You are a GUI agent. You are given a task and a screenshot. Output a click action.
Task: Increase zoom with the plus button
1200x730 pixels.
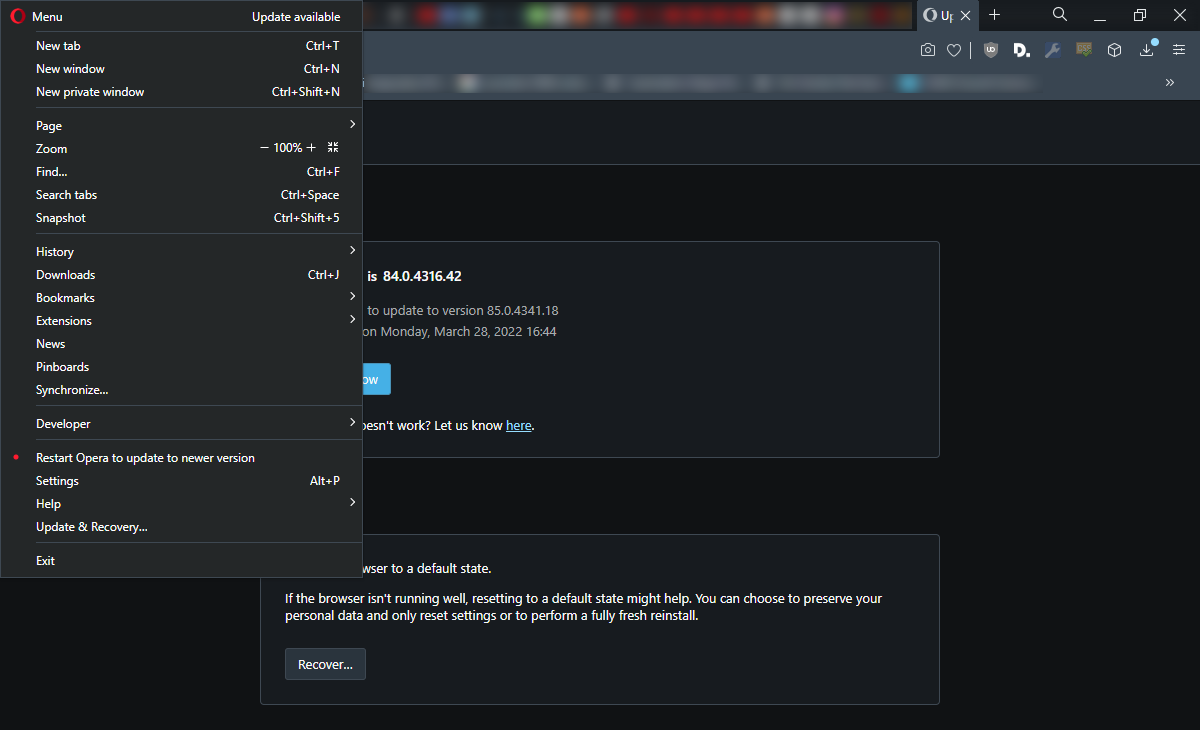[311, 148]
